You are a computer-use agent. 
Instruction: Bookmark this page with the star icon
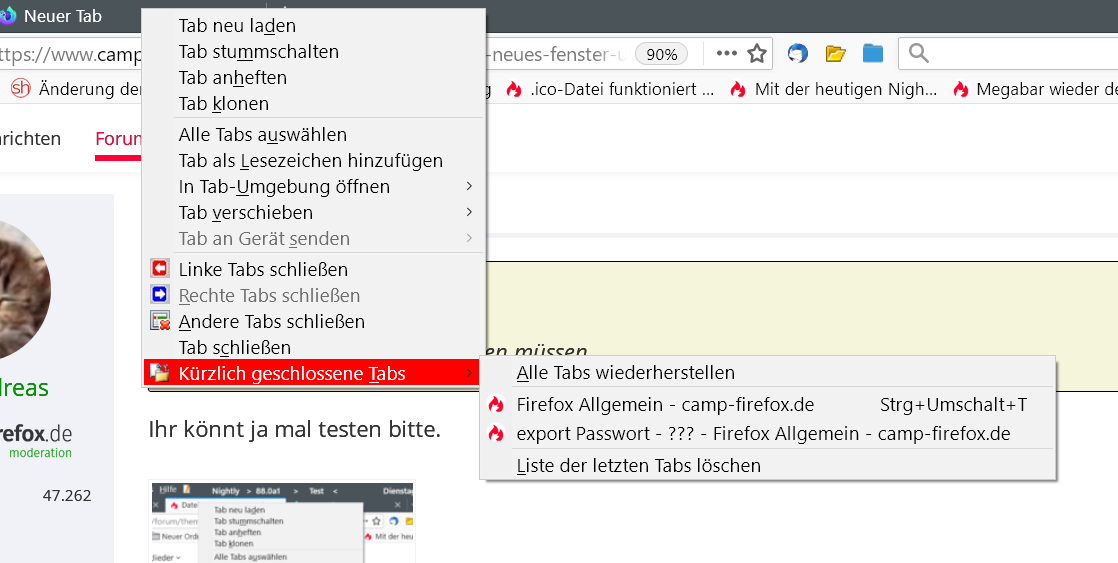coord(757,53)
